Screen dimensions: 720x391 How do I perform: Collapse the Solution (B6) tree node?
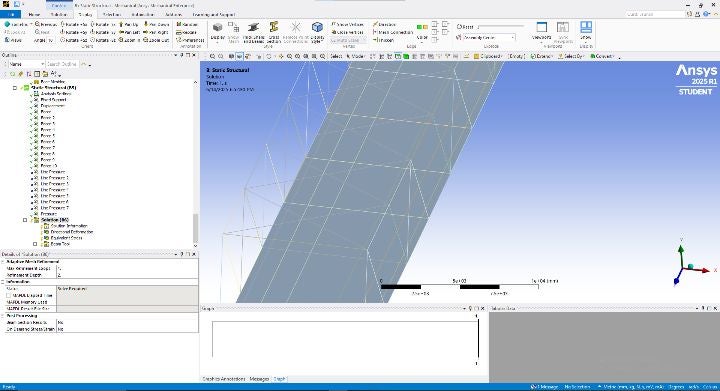(25, 220)
